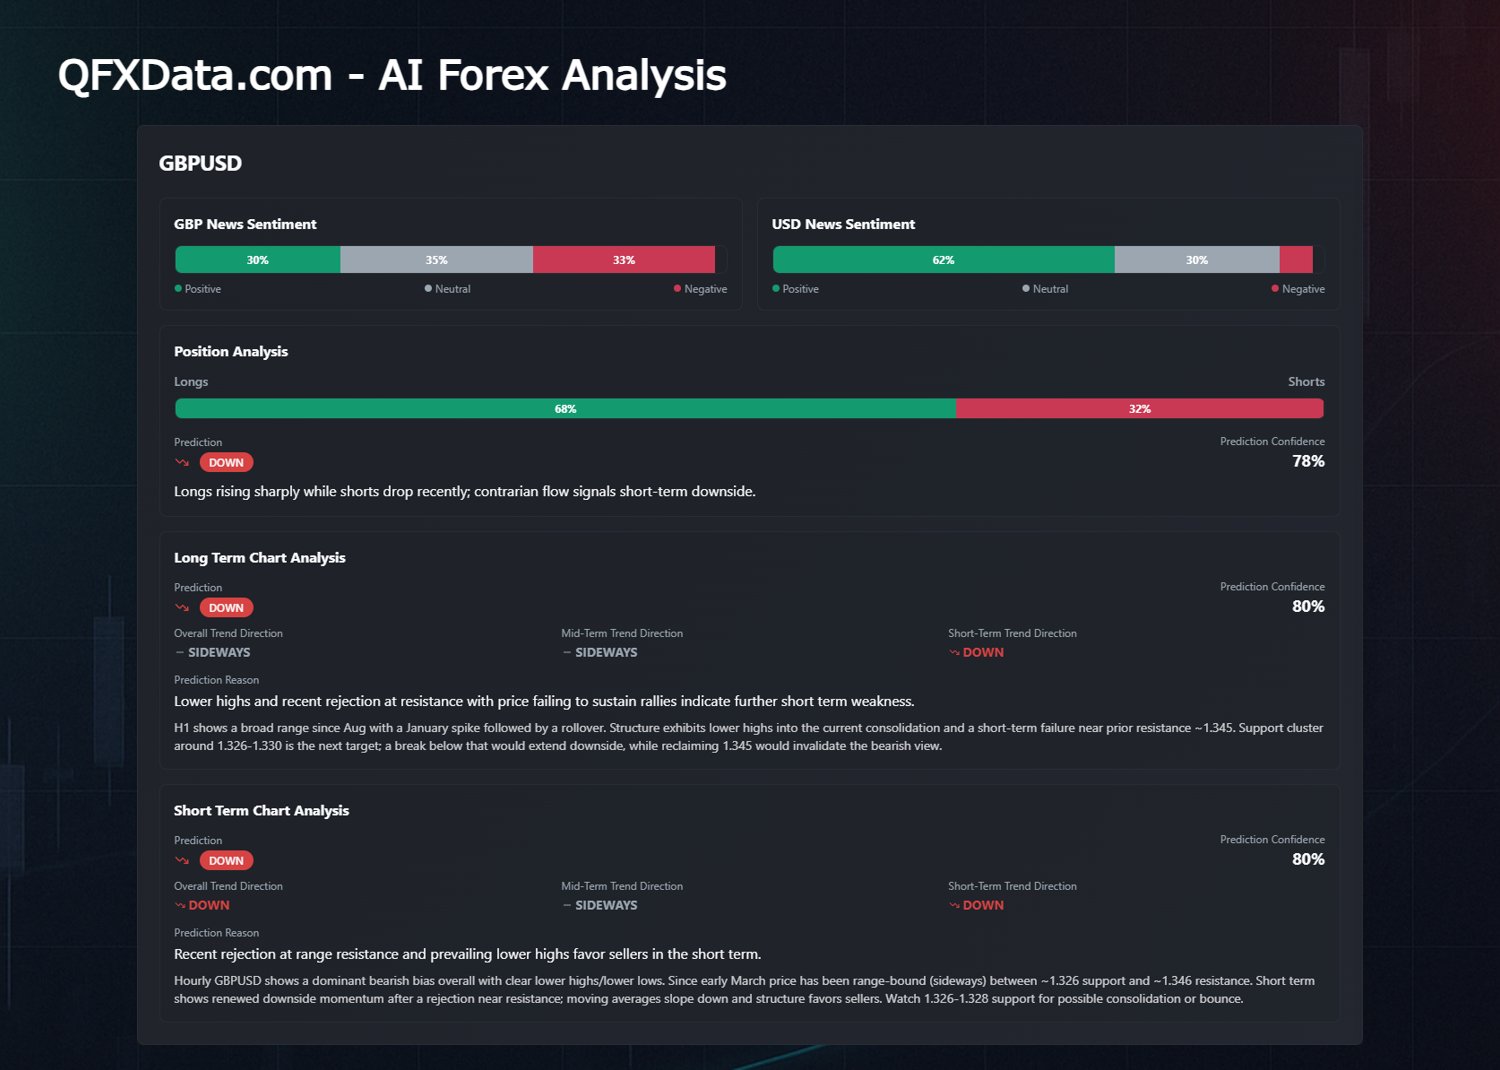Click the gray Neutral legend dot under USD News Sentiment
The image size is (1500, 1070).
point(1026,289)
